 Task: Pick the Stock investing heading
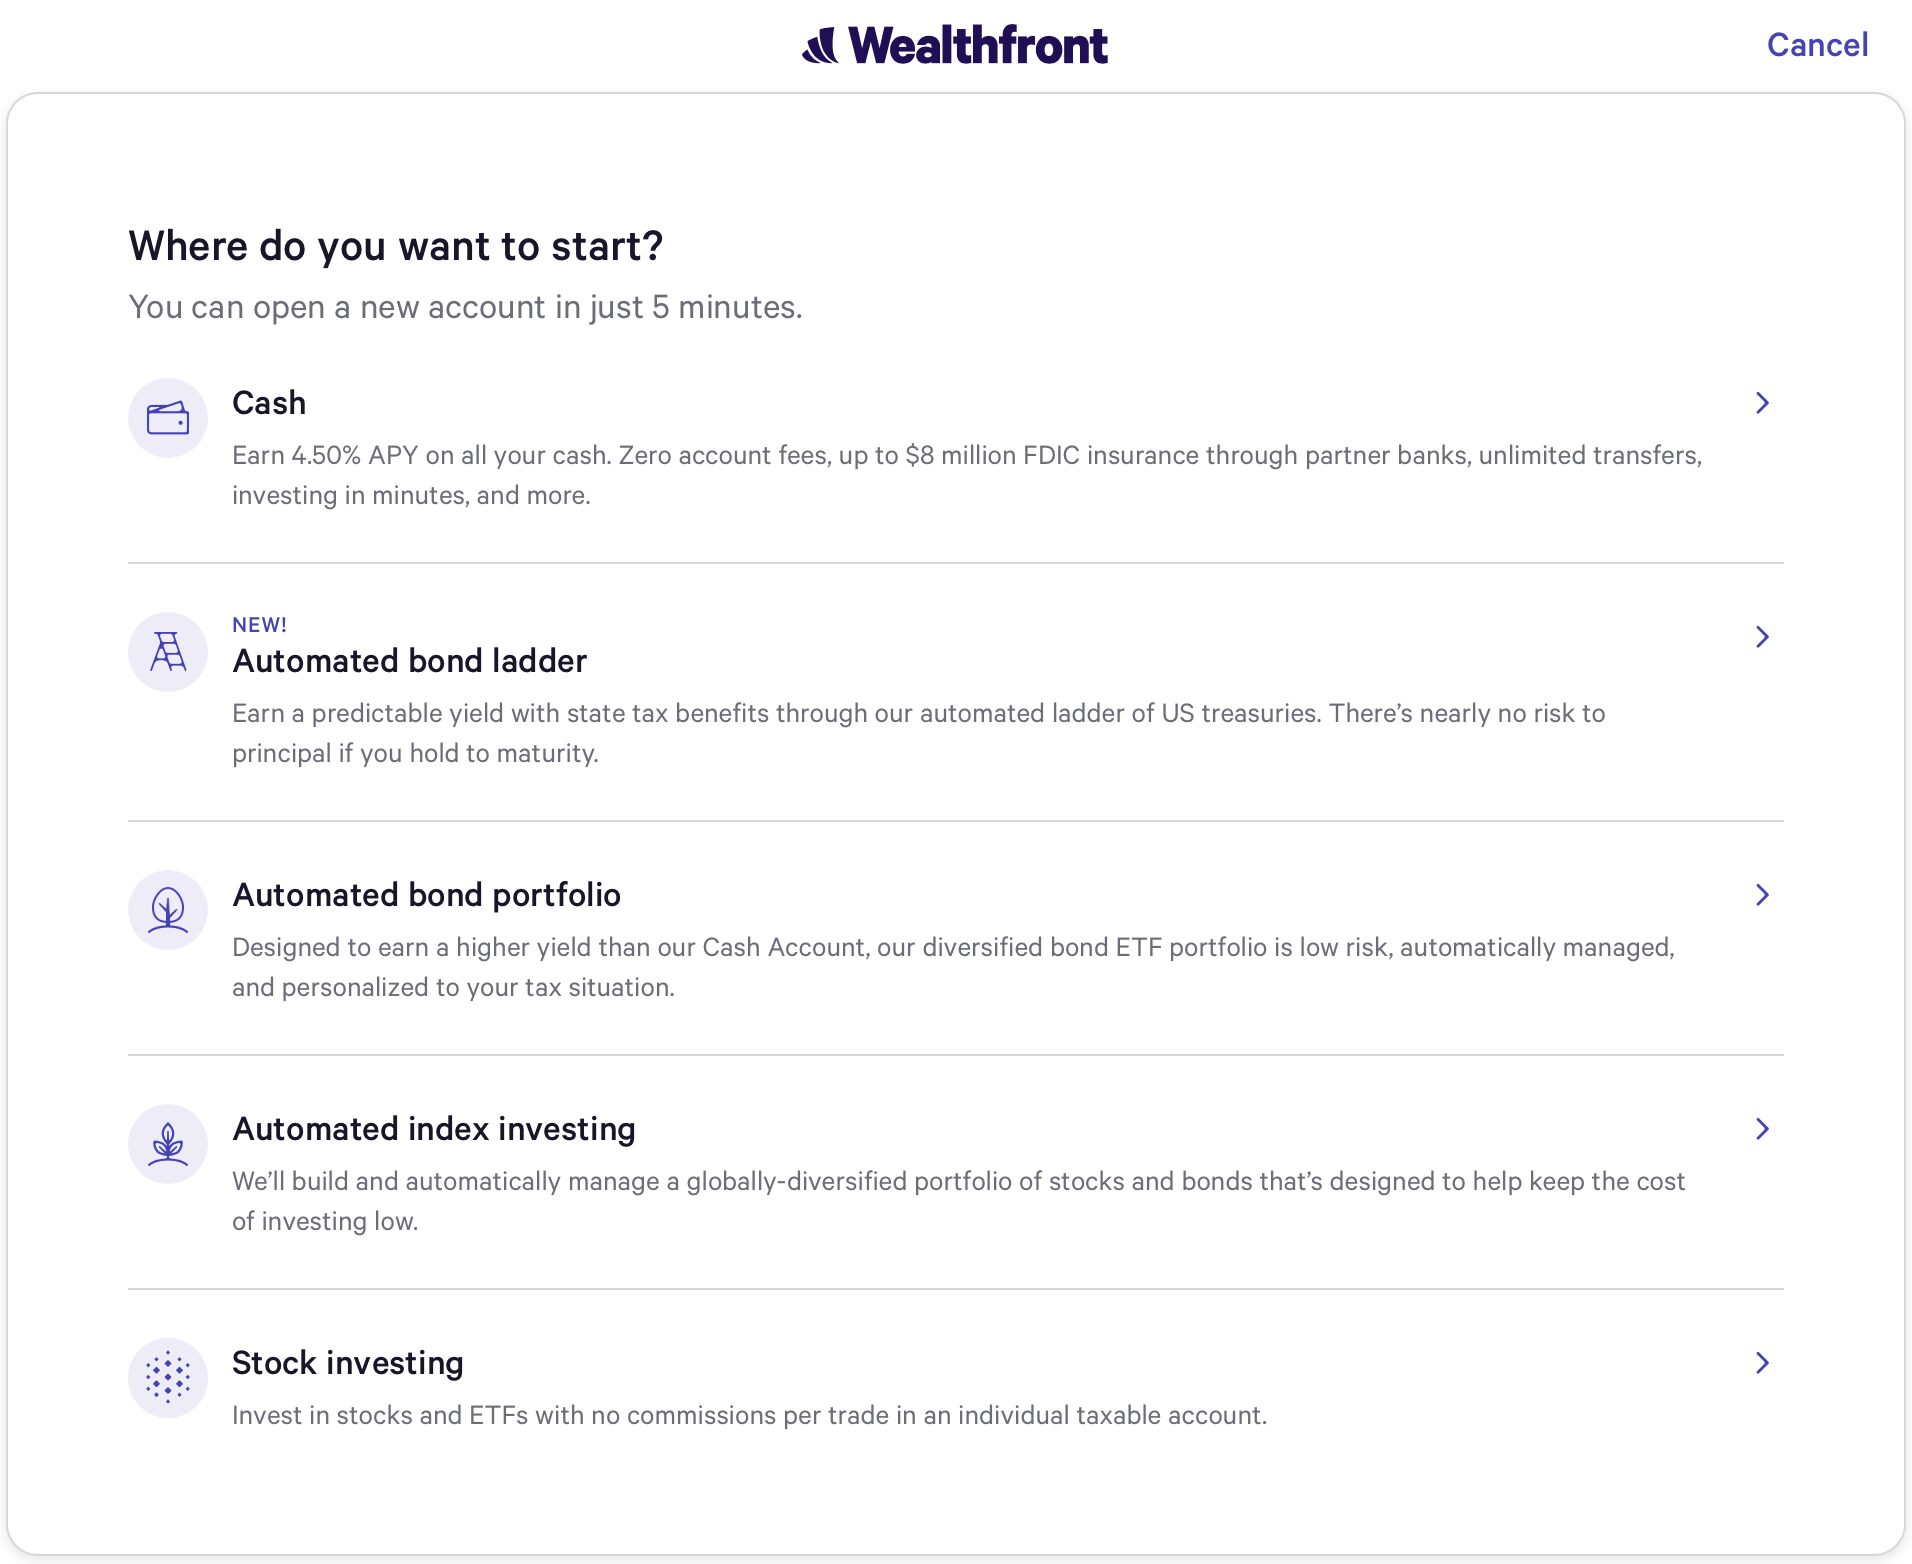347,1363
